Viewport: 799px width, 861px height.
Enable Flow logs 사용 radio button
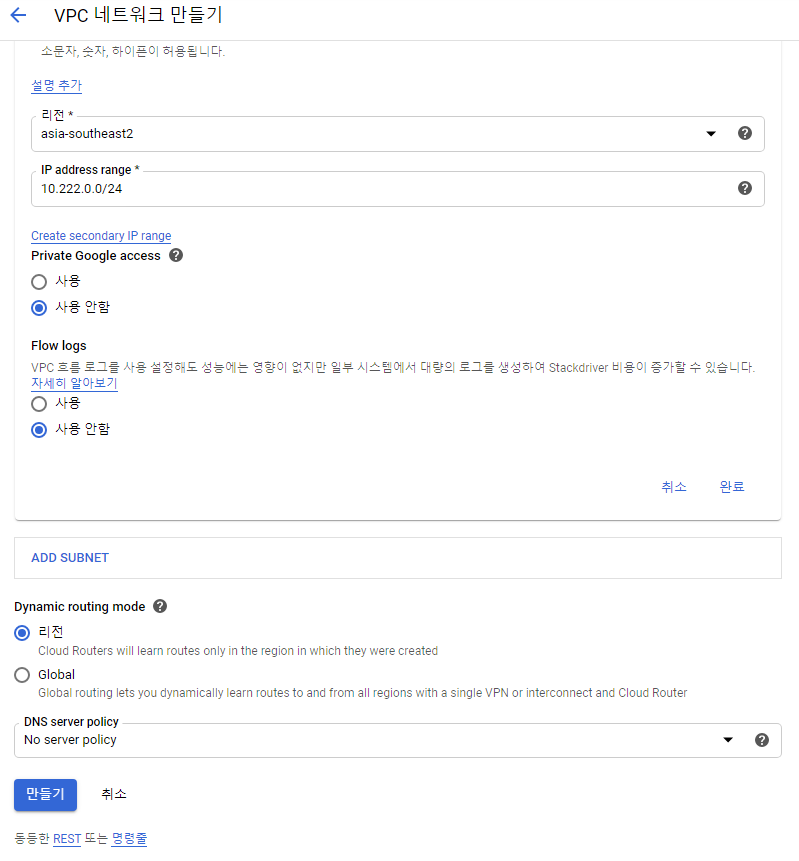[39, 404]
